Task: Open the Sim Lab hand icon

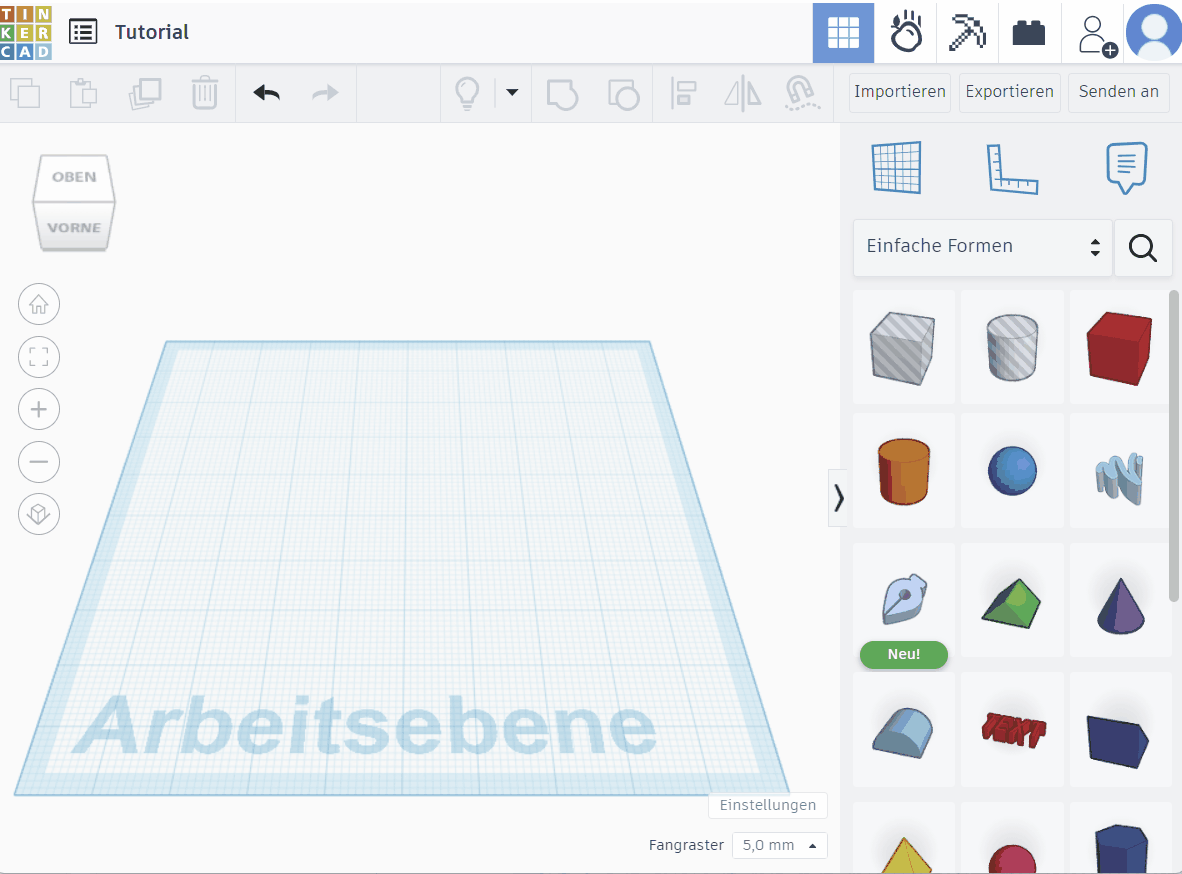Action: tap(905, 32)
